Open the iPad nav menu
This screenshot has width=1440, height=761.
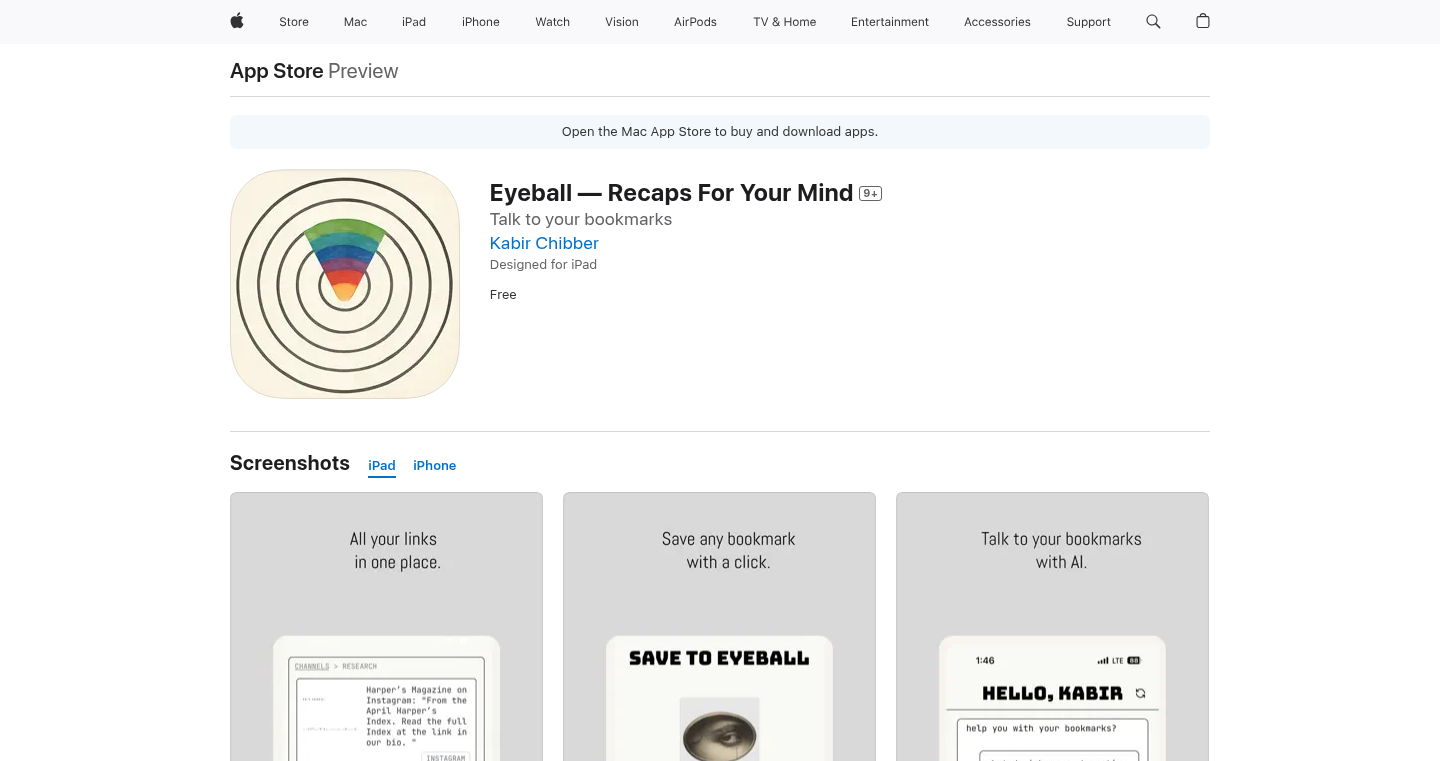point(414,22)
